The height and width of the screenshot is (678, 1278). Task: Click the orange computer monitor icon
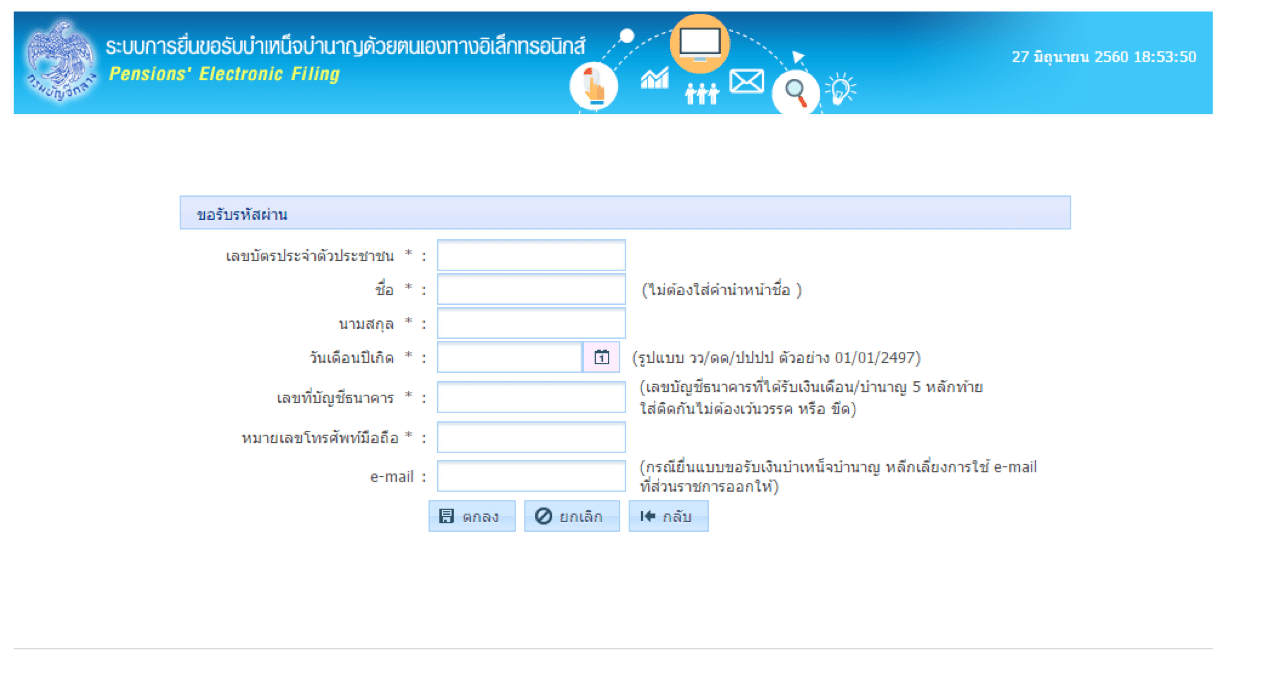point(699,44)
